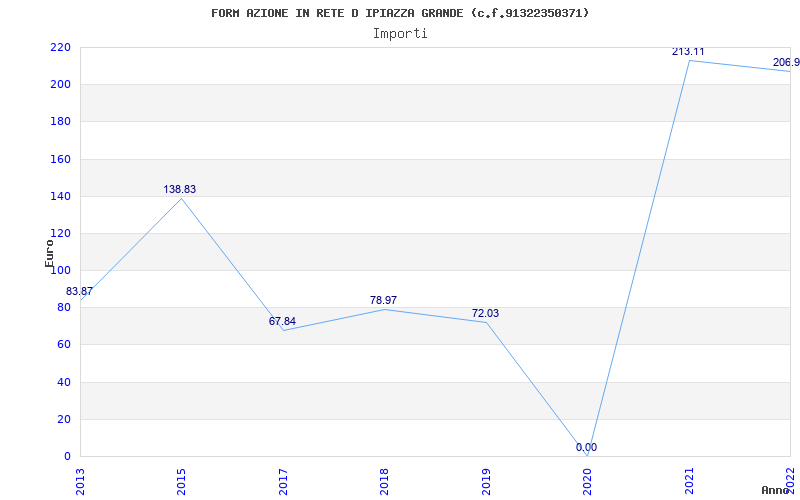Select the 20 y-axis tick label

click(x=64, y=419)
